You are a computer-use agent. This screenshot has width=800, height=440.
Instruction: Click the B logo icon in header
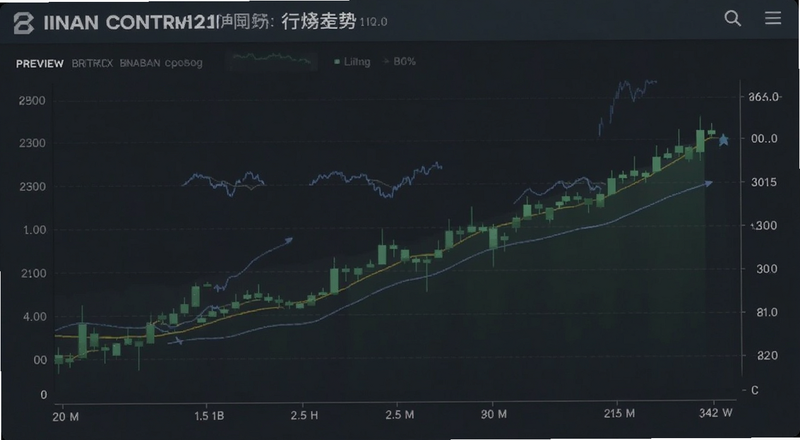[23, 23]
